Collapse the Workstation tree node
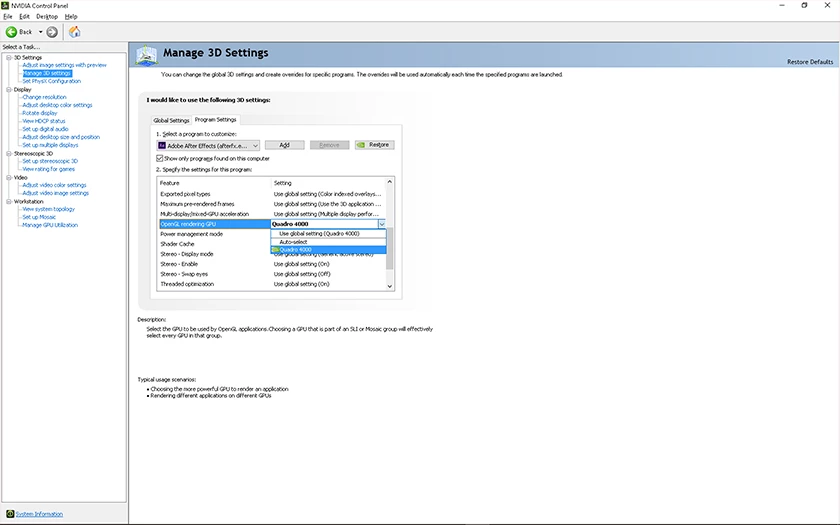840x525 pixels. (9, 201)
